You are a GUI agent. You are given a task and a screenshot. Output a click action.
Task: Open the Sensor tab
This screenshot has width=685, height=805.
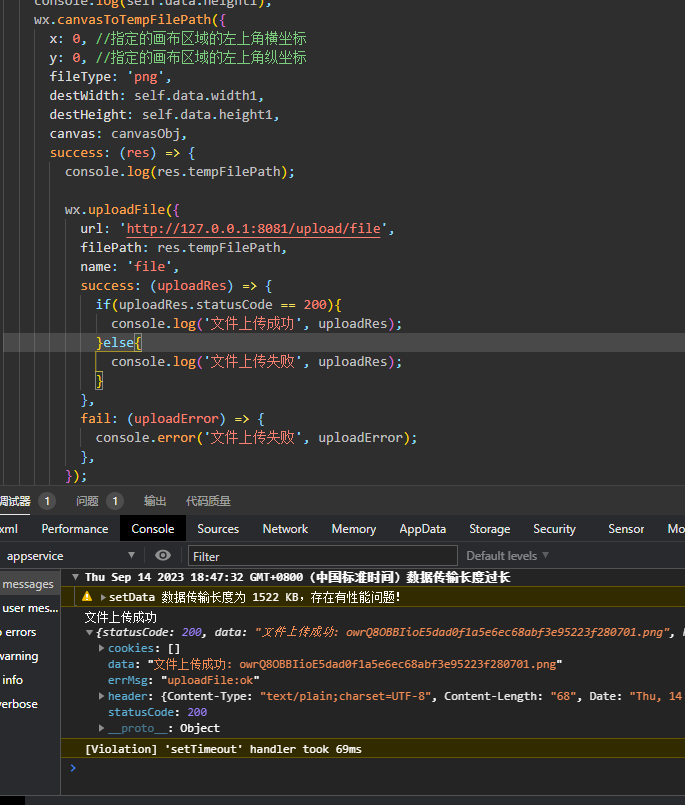[x=626, y=529]
